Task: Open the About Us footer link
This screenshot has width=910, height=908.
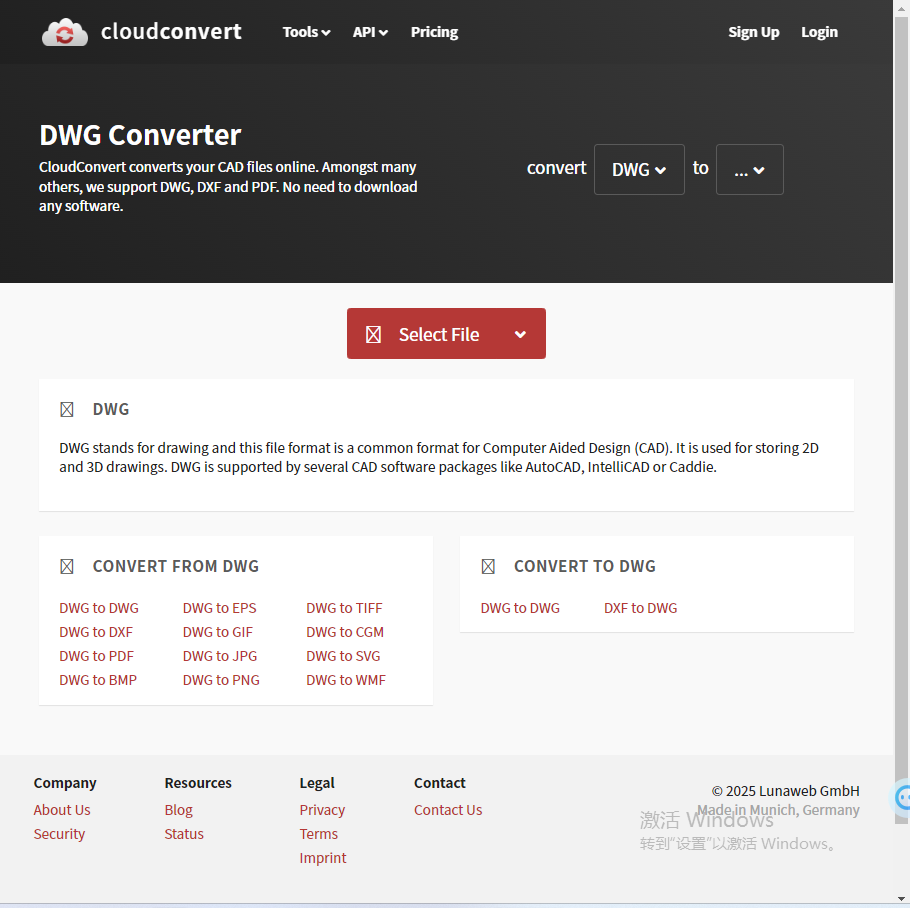Action: click(x=62, y=810)
